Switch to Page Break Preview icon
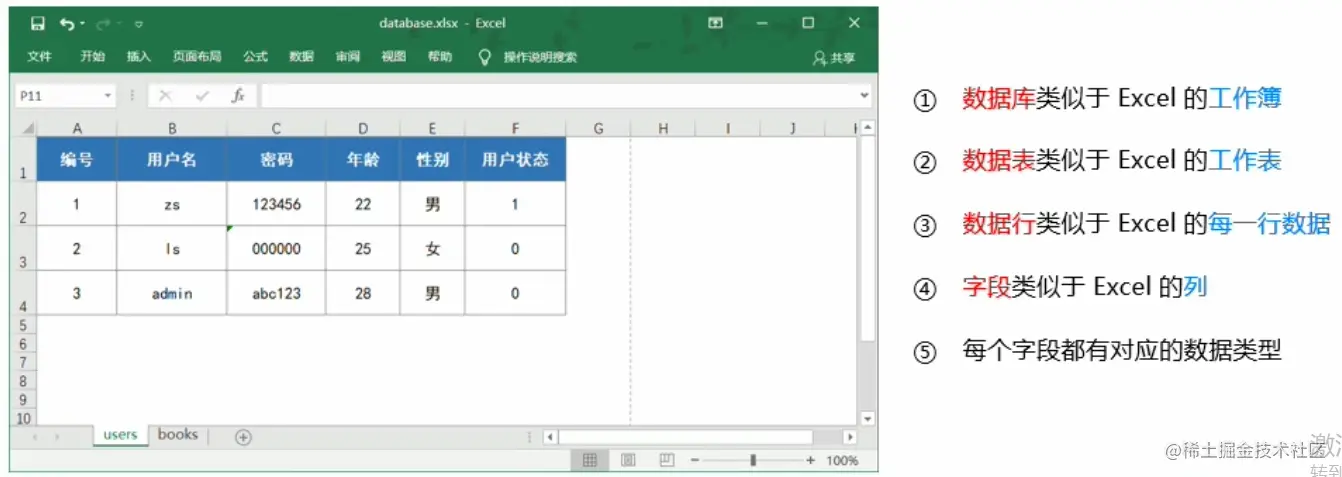The height and width of the screenshot is (477, 1342). 666,460
